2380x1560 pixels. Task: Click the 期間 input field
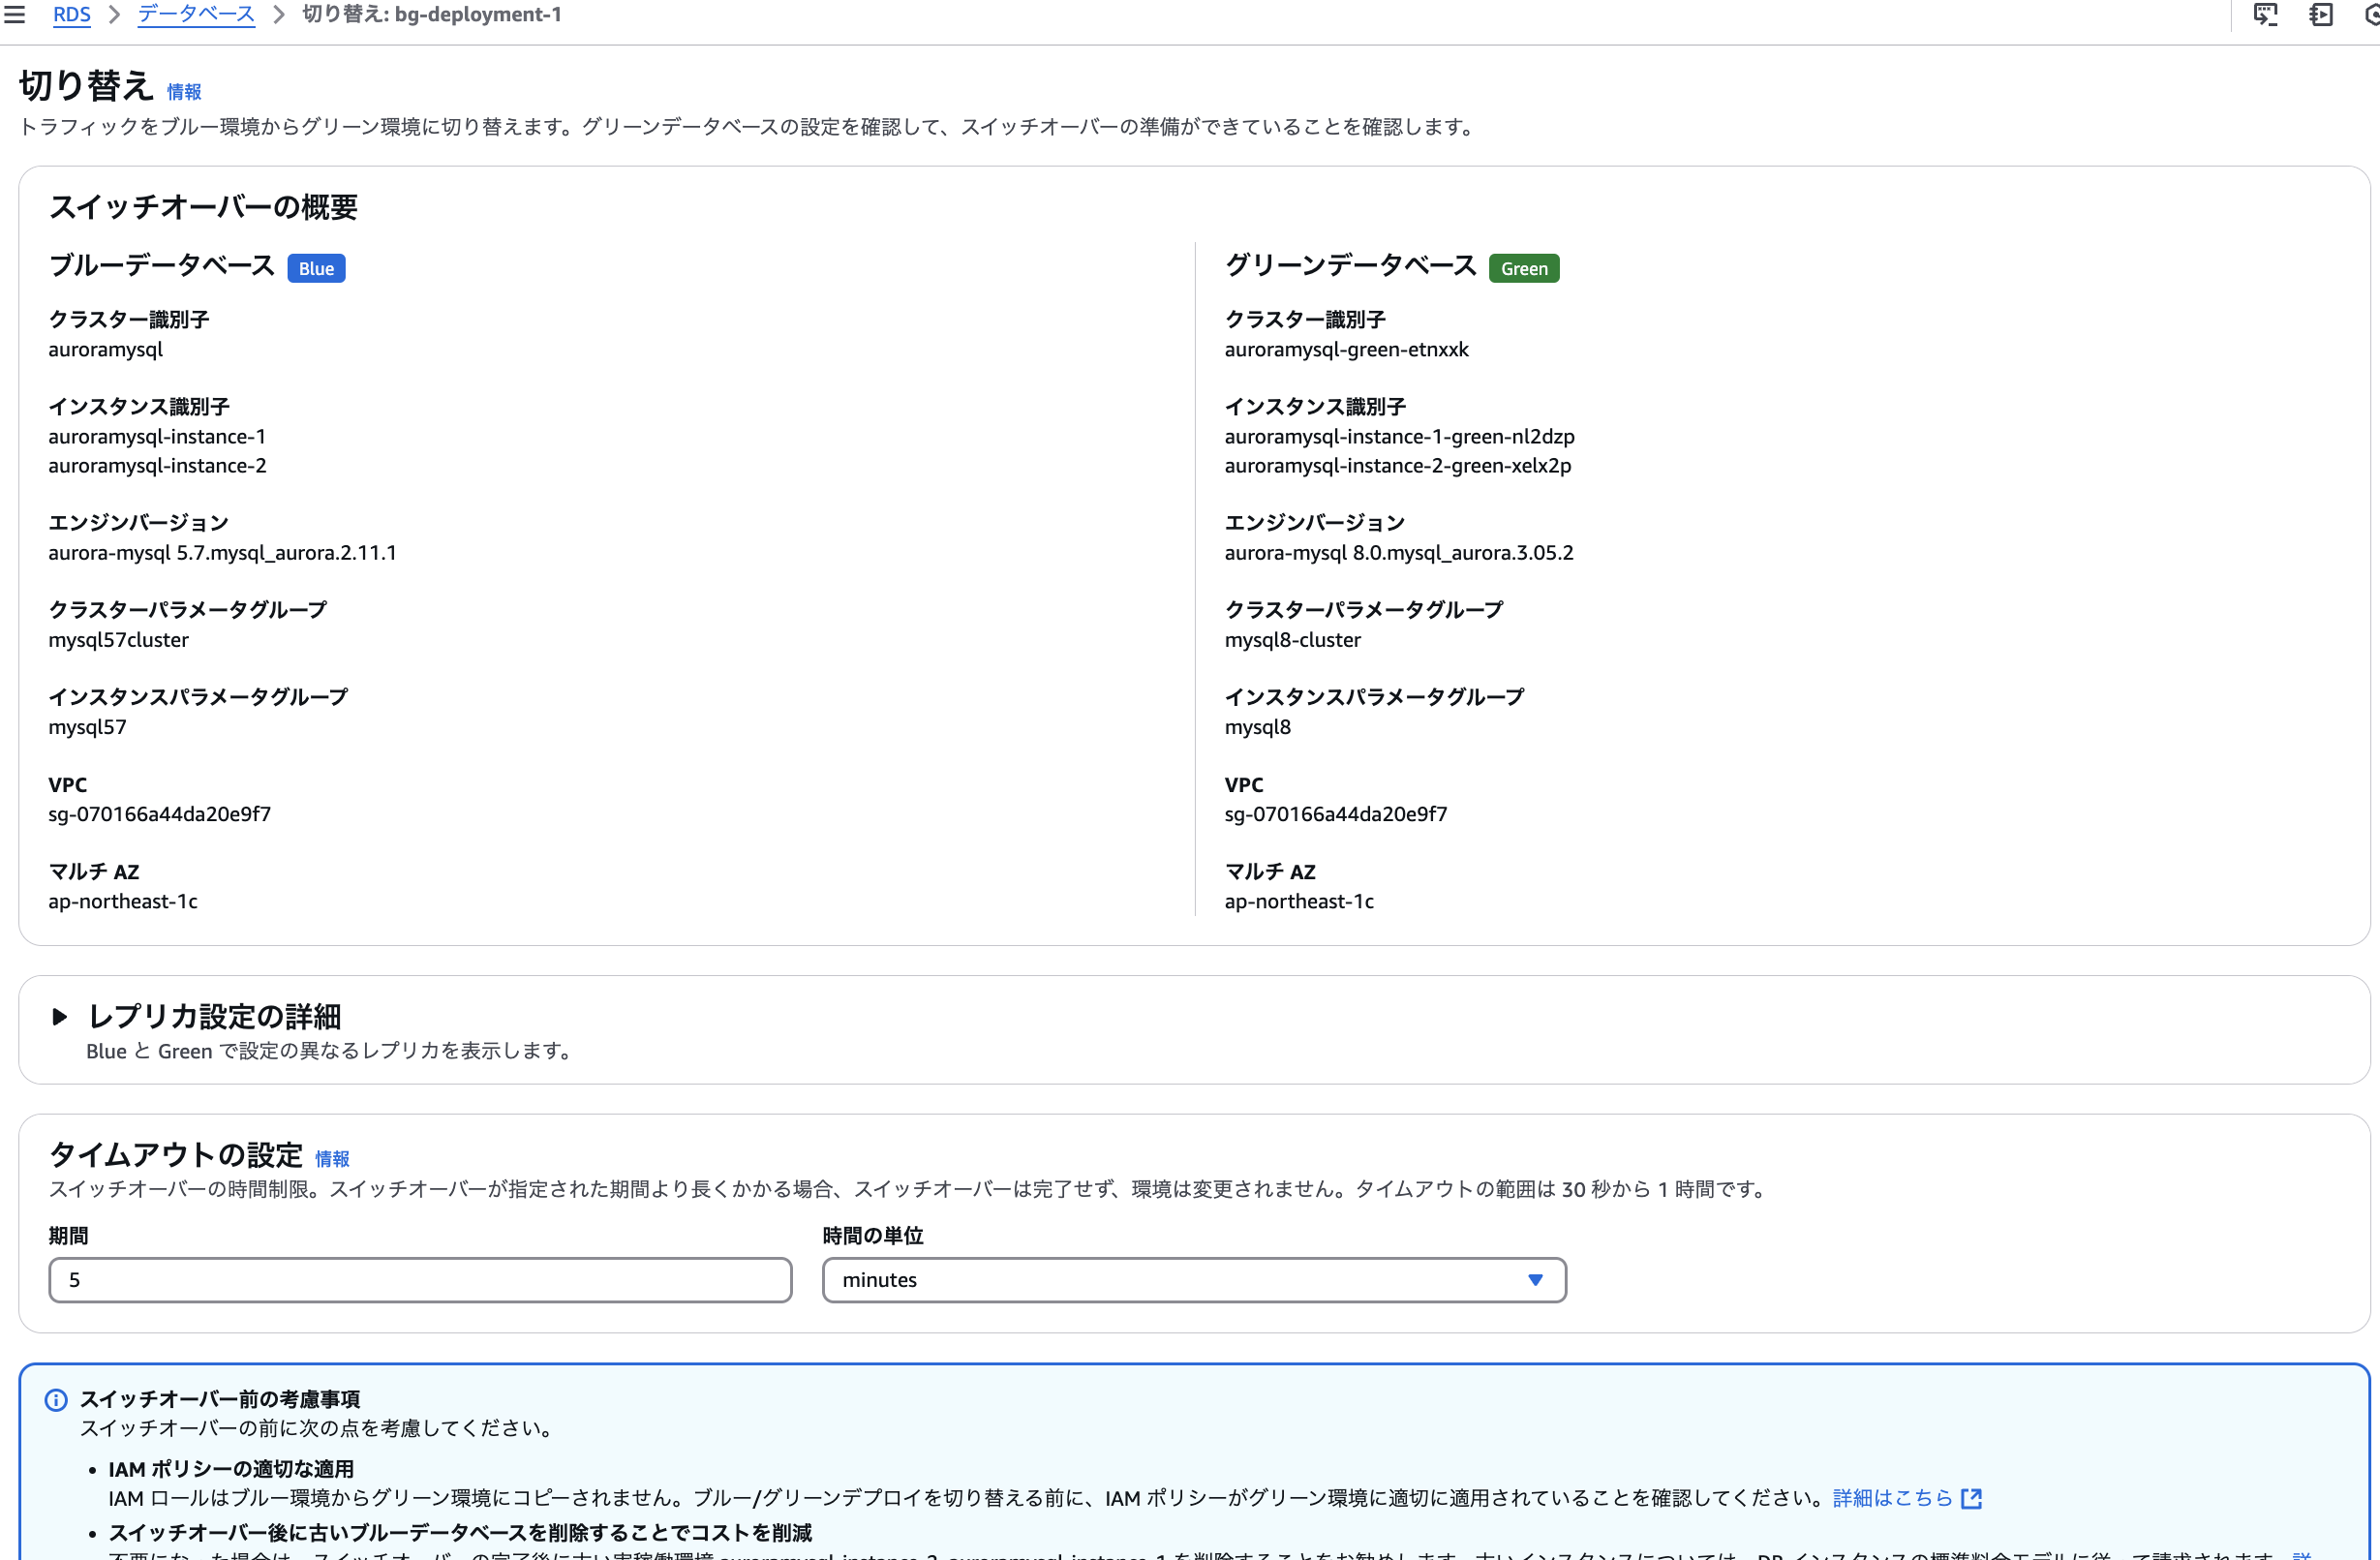(420, 1280)
